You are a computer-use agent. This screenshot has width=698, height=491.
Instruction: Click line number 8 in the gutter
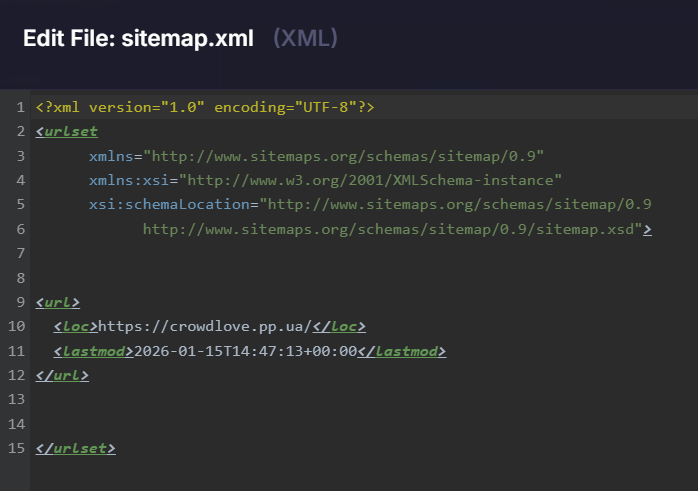point(20,278)
